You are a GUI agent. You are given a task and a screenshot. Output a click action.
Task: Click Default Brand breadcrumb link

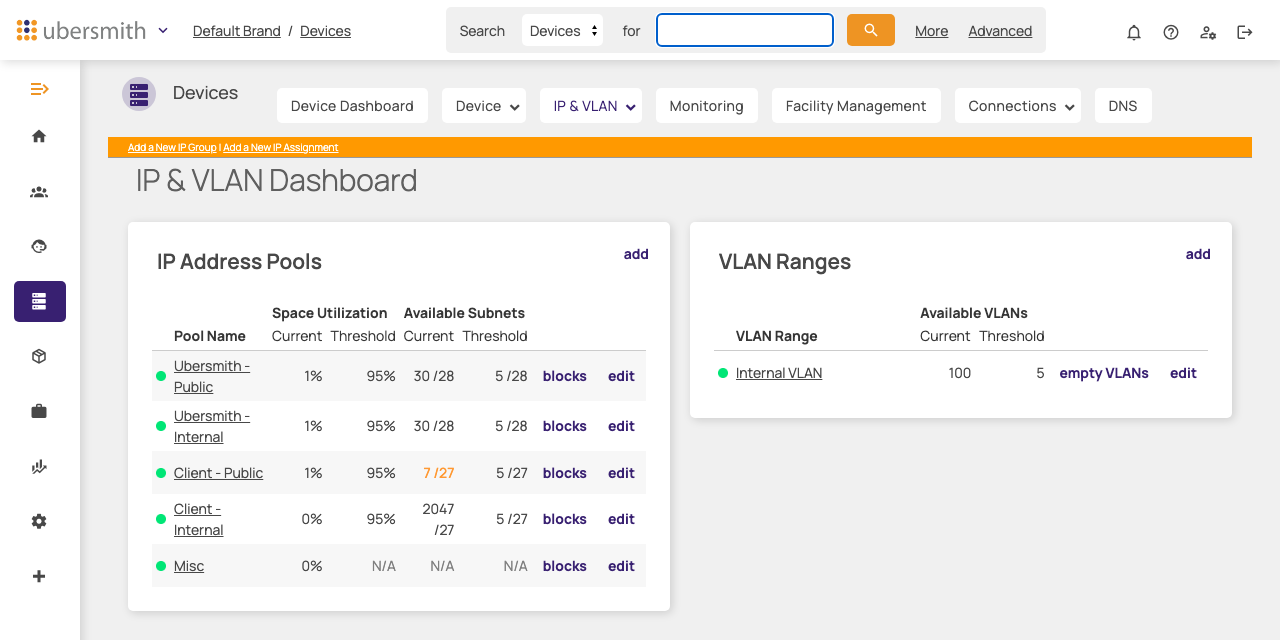click(x=237, y=31)
